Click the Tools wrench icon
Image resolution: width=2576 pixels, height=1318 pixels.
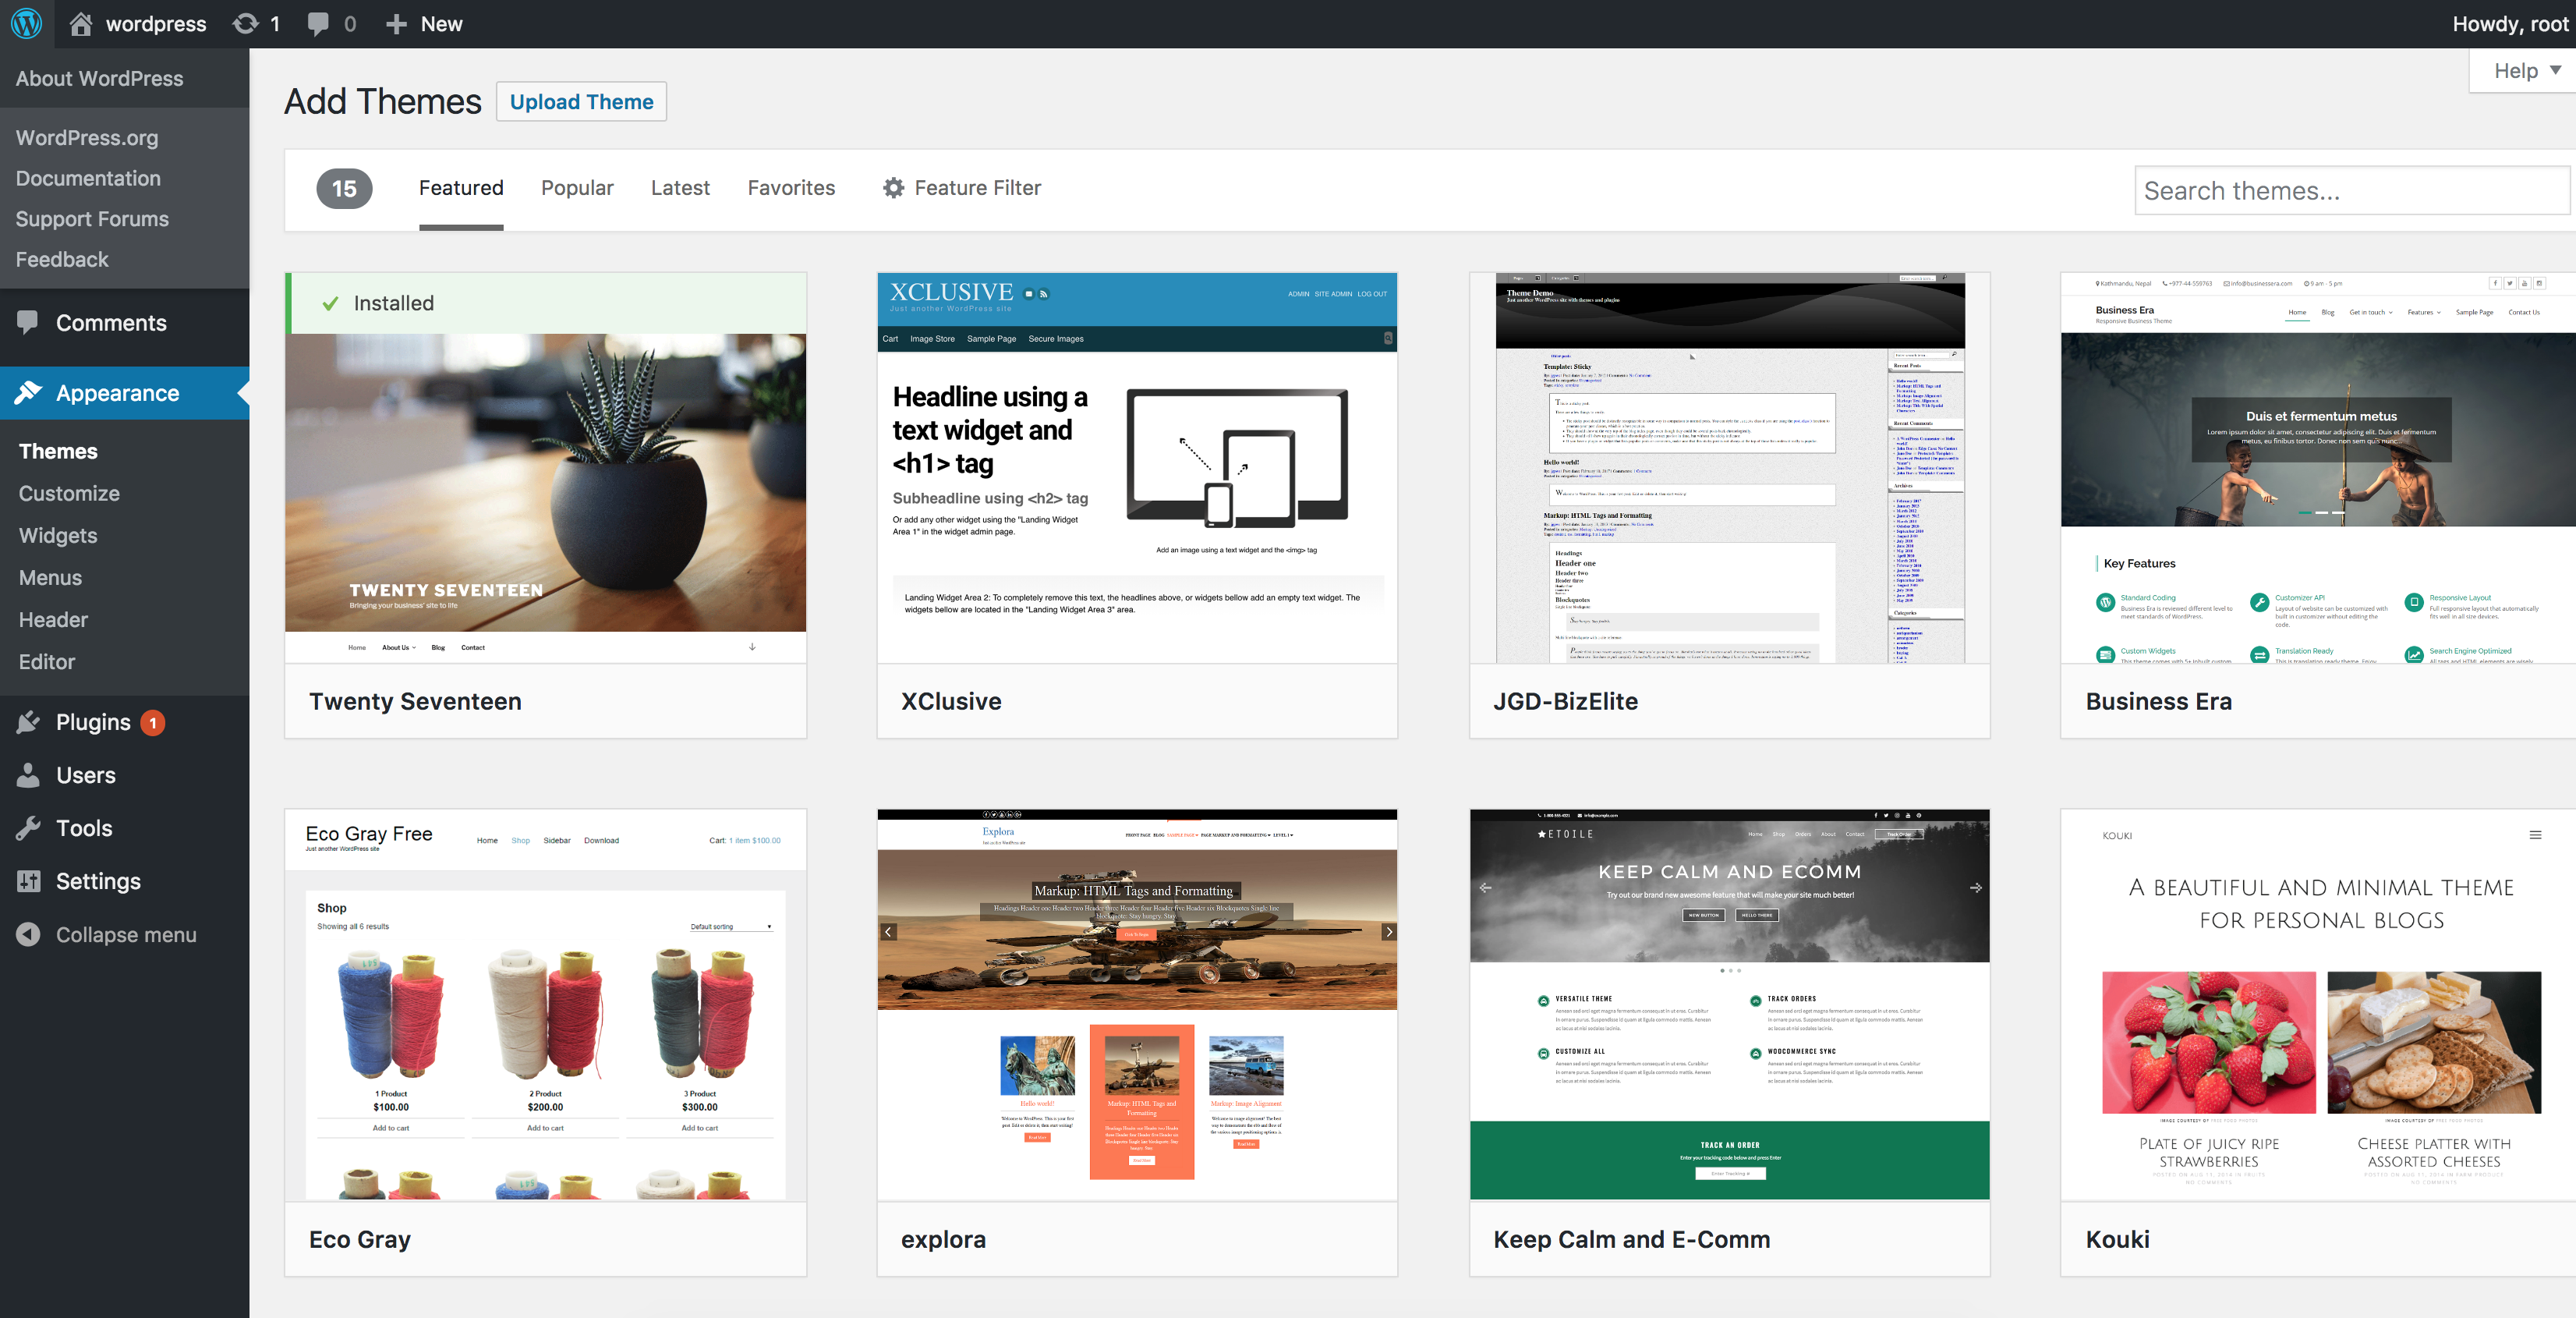(29, 828)
